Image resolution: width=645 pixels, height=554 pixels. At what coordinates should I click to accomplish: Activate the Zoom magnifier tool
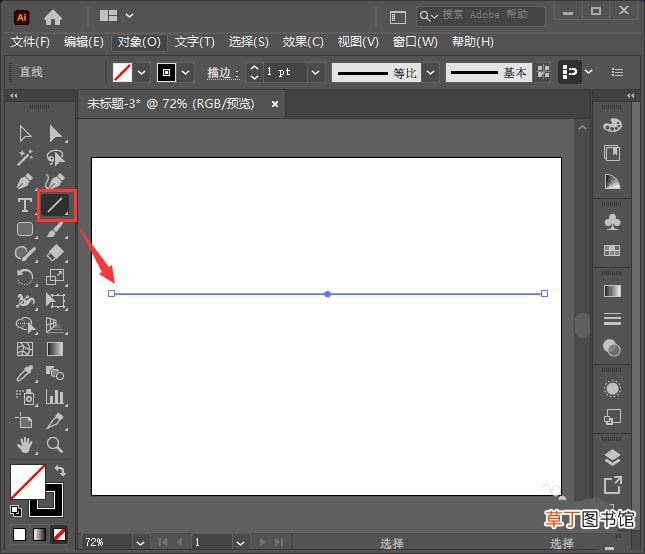55,445
